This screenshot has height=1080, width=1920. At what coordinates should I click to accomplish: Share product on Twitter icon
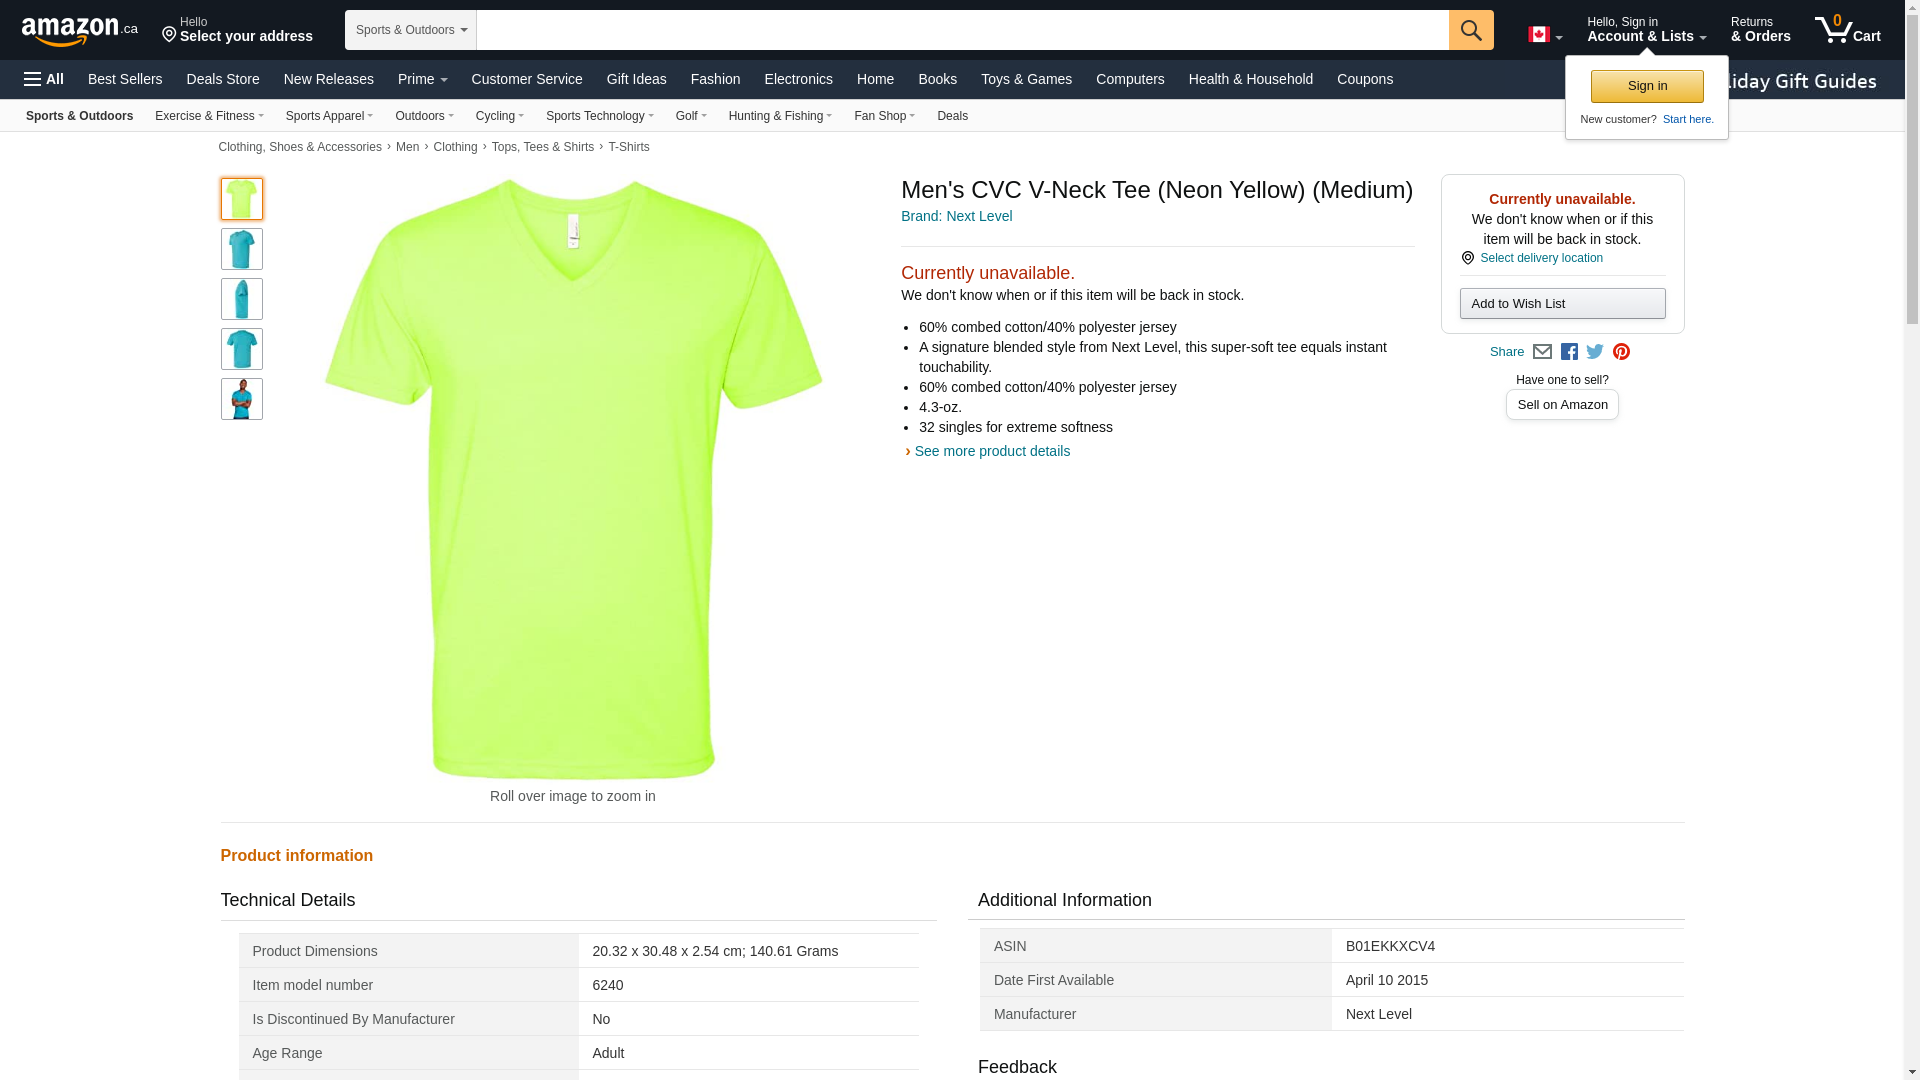pyautogui.click(x=1595, y=352)
